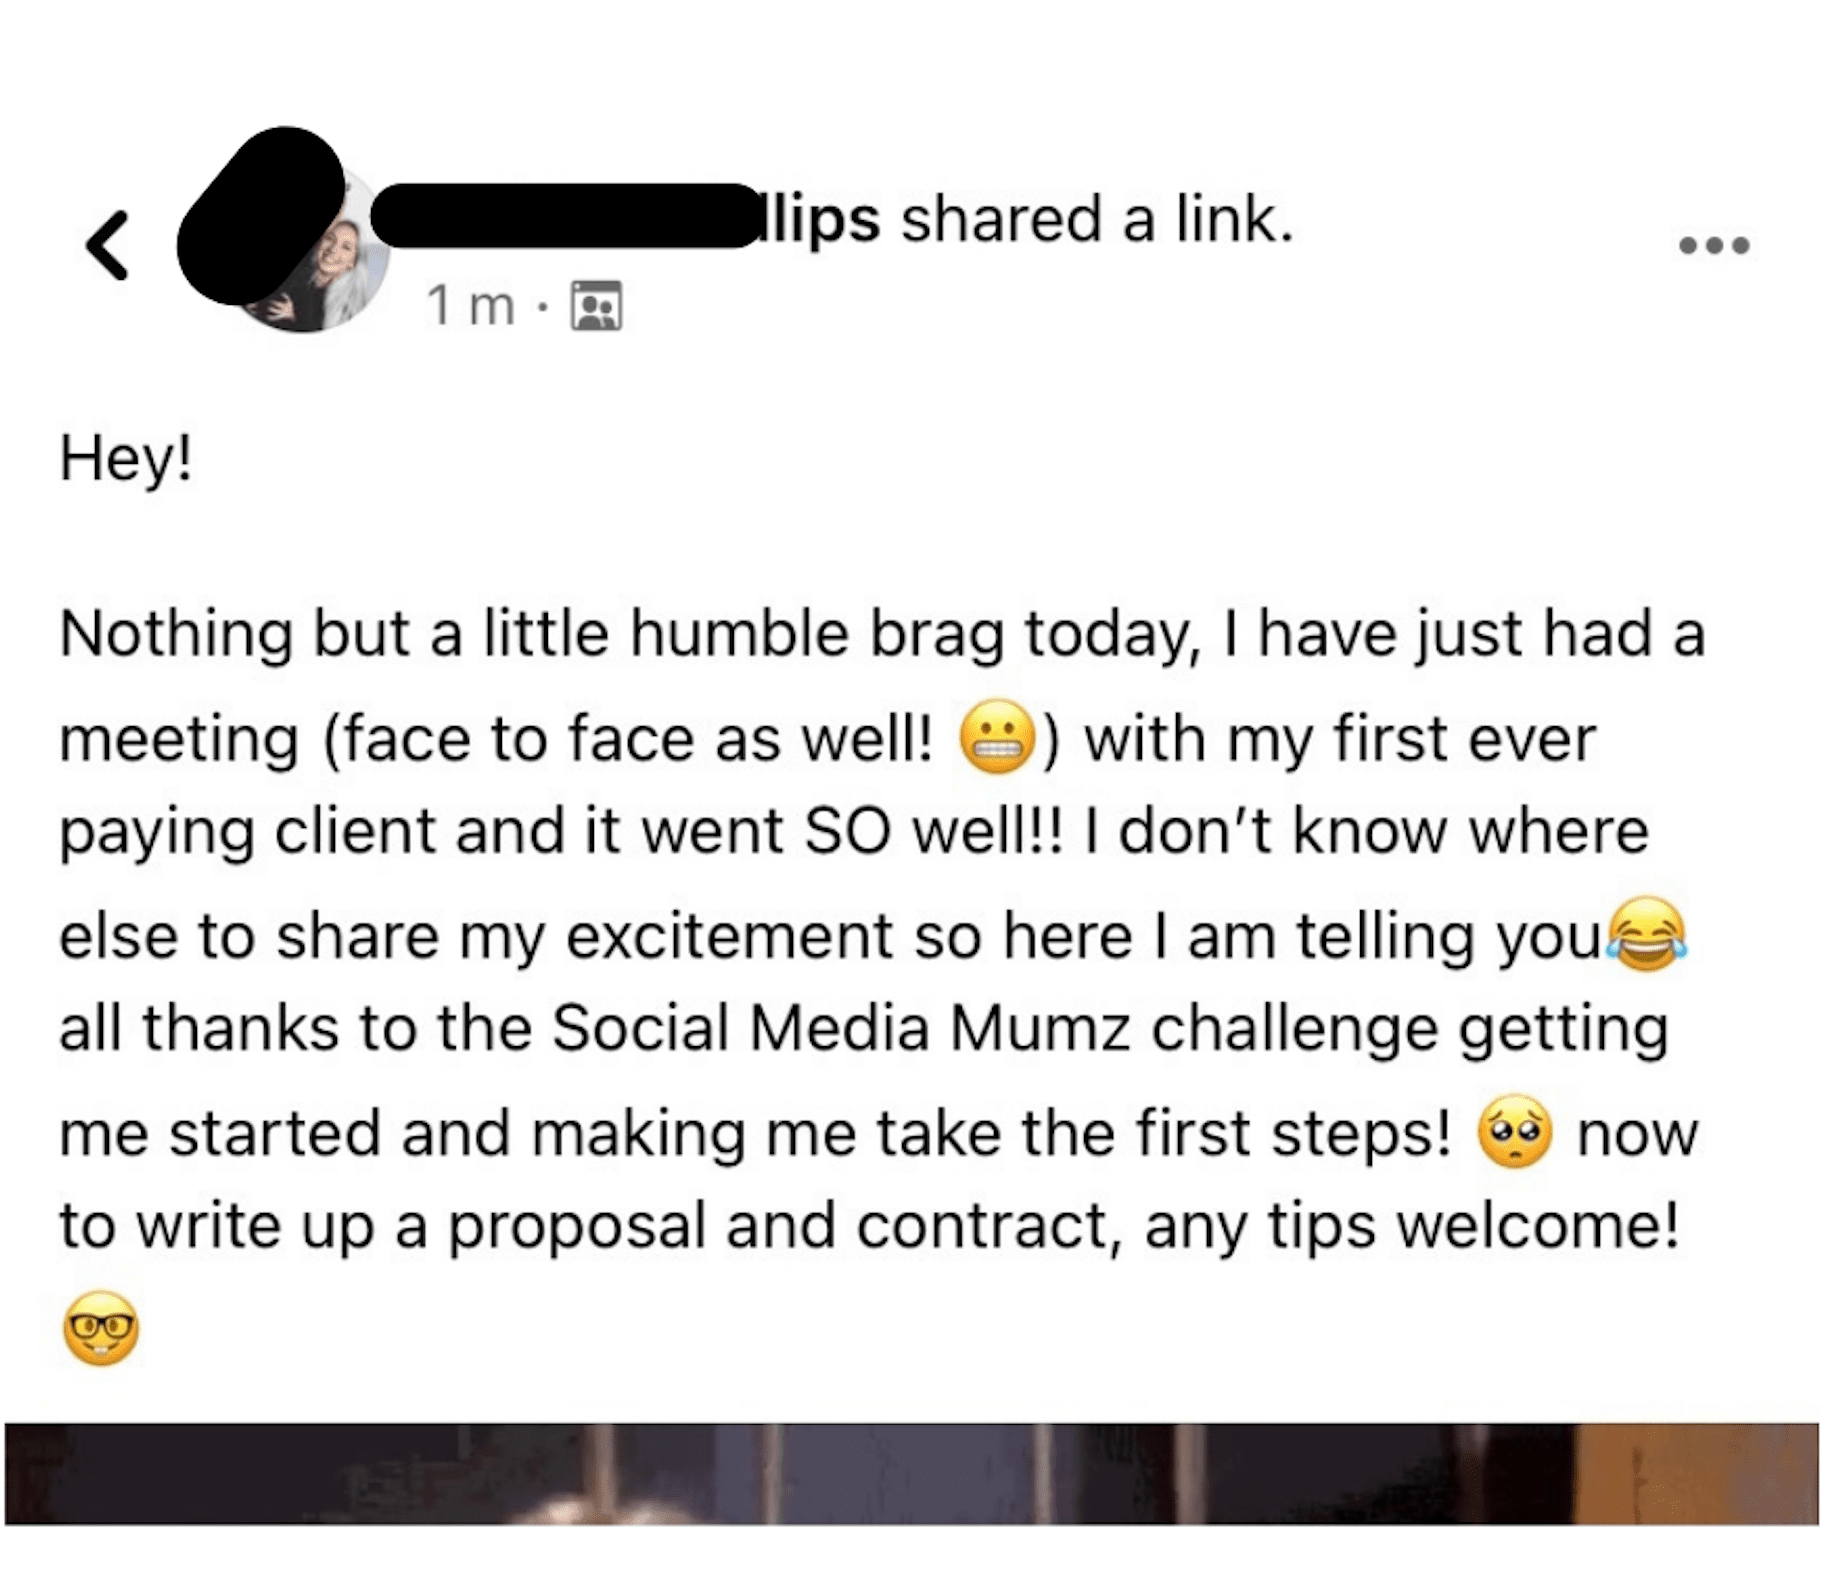The image size is (1846, 1586).
Task: Go back using the left chevron arrow
Action: pyautogui.click(x=107, y=245)
